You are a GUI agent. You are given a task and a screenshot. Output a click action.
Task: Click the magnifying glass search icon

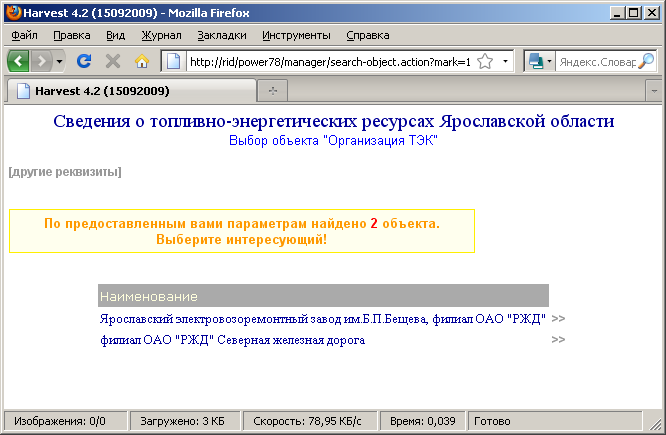pyautogui.click(x=646, y=61)
